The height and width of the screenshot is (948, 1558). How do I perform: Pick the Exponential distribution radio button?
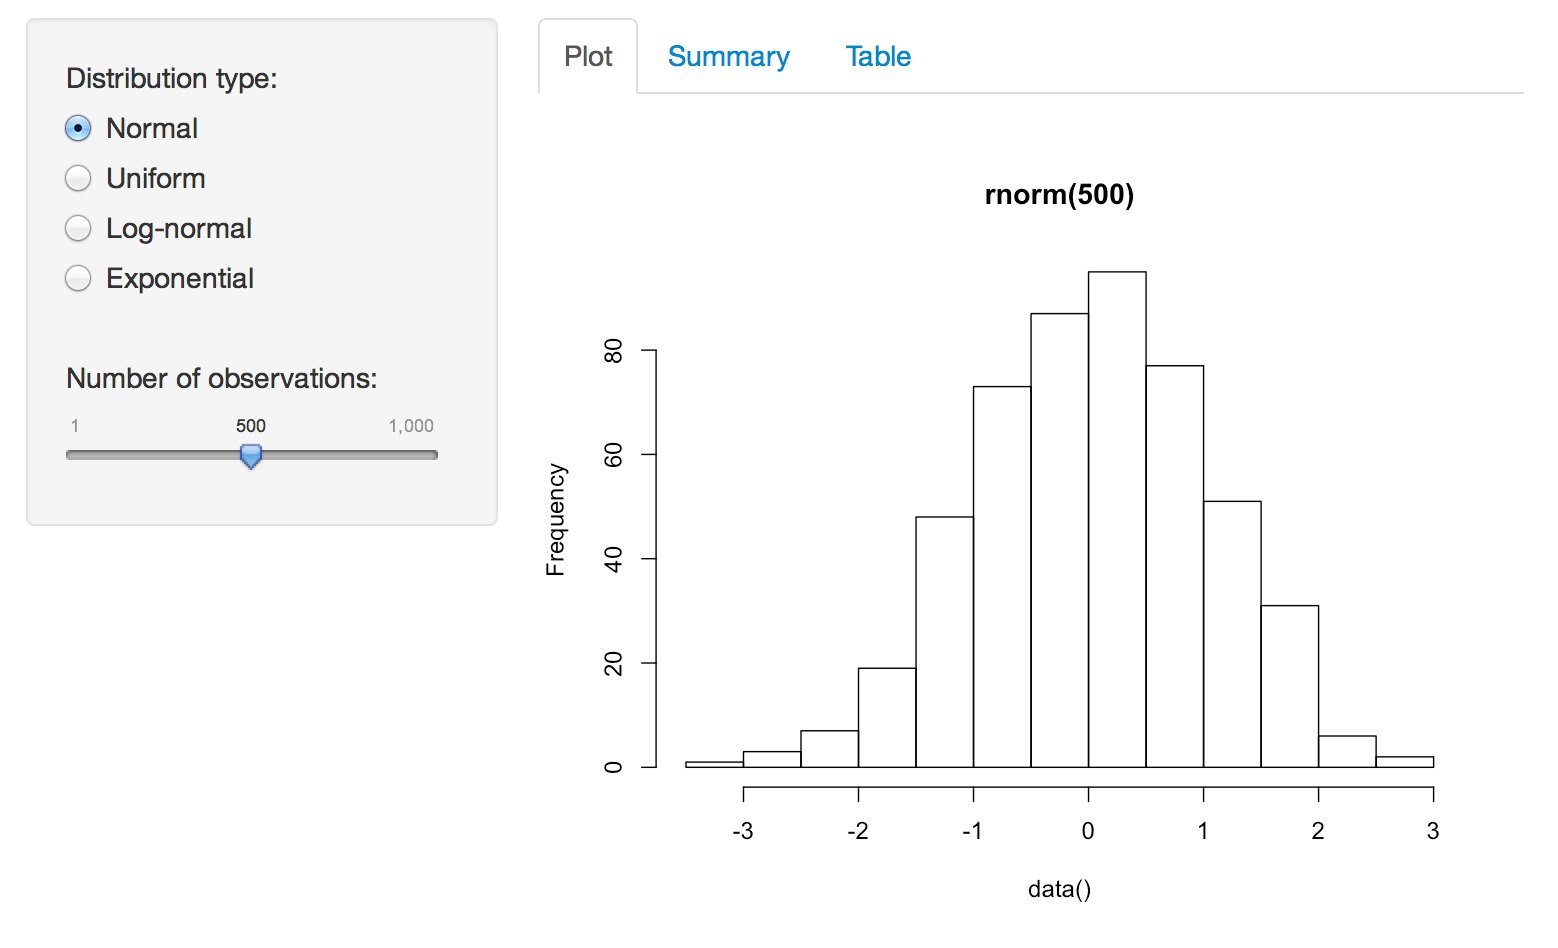pyautogui.click(x=78, y=279)
